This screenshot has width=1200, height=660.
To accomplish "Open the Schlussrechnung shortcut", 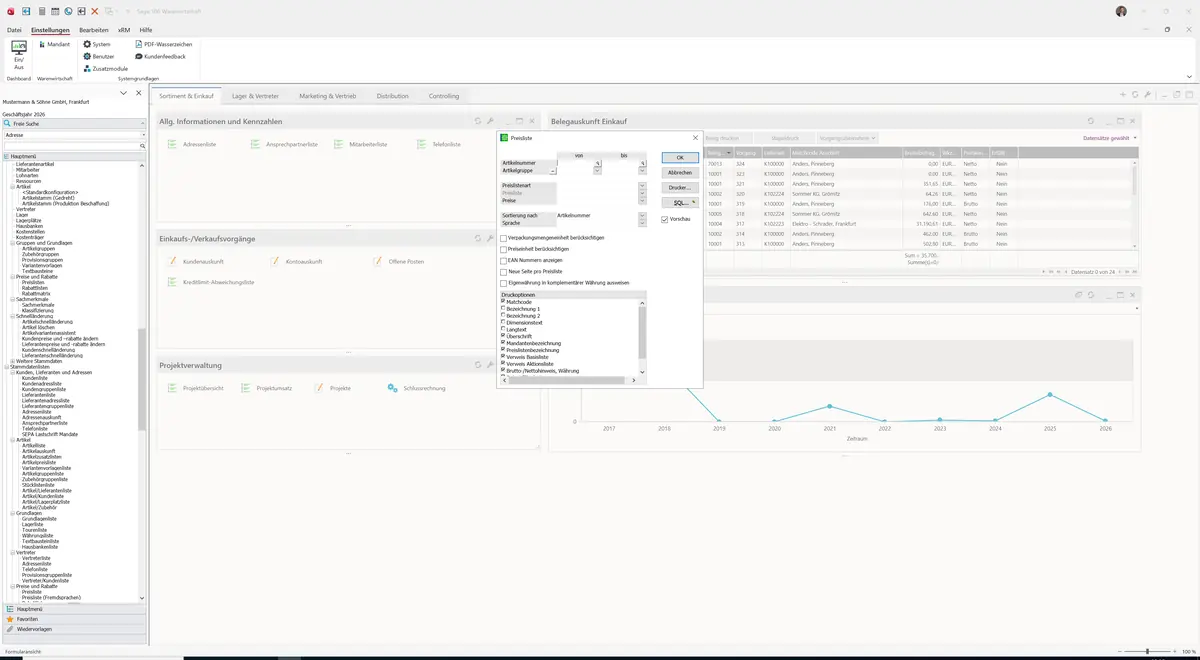I will 416,388.
